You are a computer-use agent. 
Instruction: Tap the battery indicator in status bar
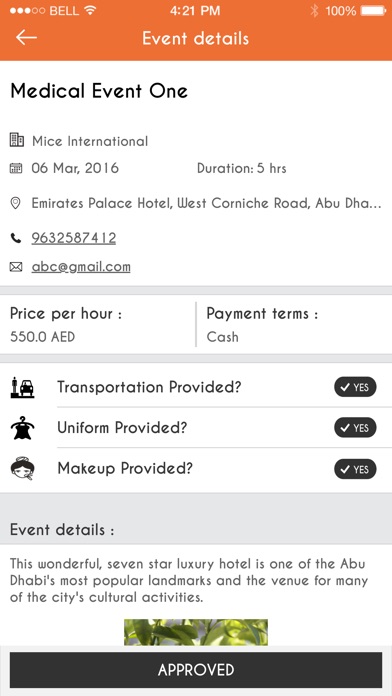coord(373,11)
